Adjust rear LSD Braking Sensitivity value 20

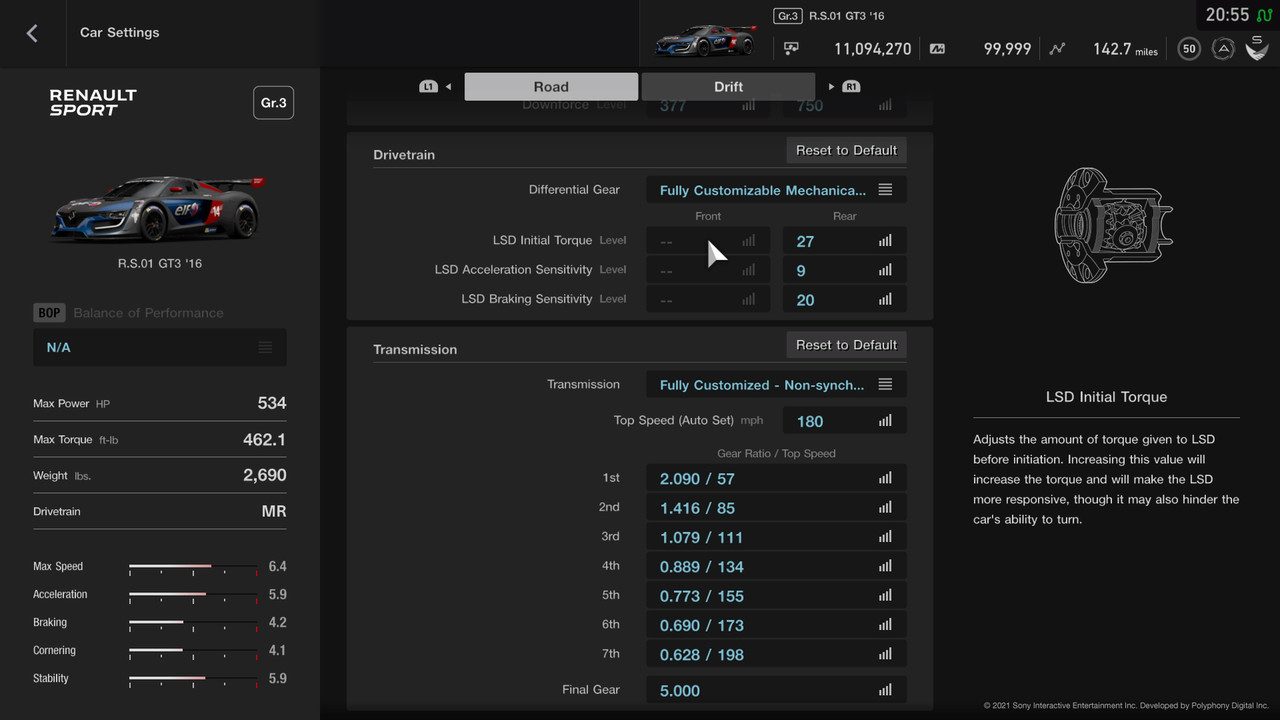pos(844,299)
